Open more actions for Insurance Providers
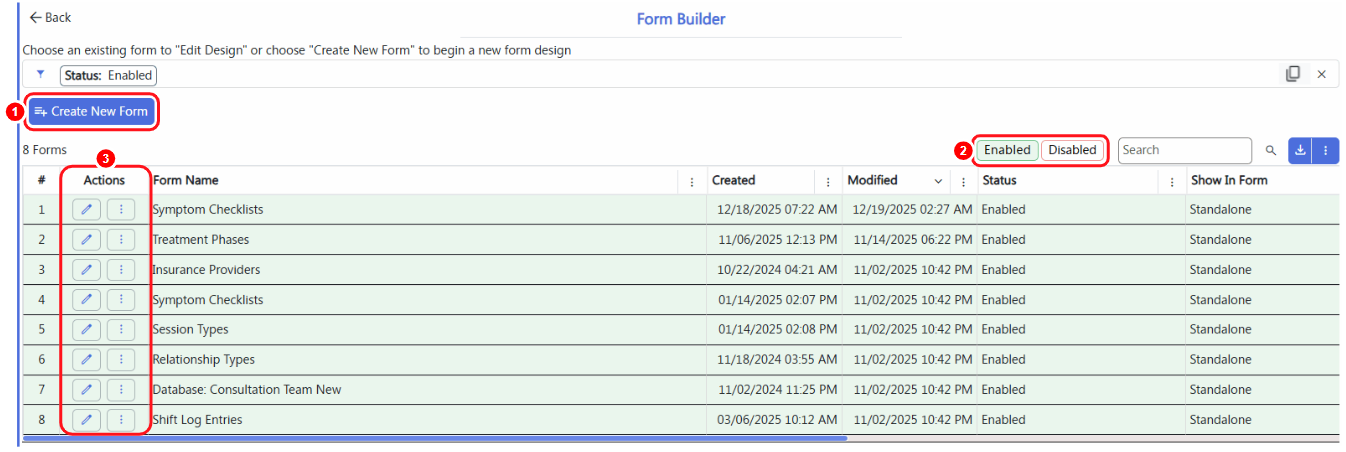1346x452 pixels. (121, 270)
